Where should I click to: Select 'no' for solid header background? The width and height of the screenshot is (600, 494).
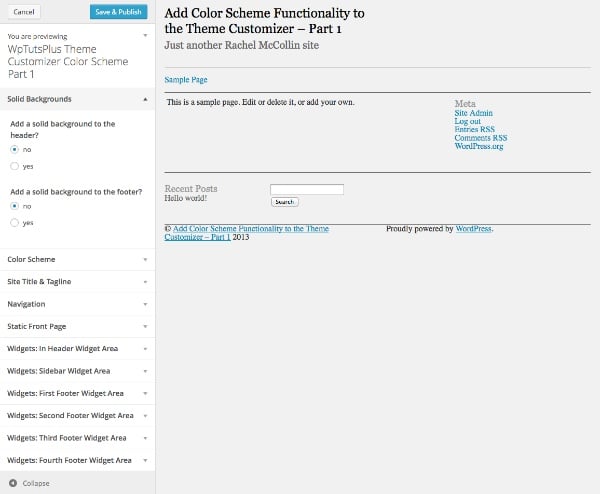(x=15, y=149)
